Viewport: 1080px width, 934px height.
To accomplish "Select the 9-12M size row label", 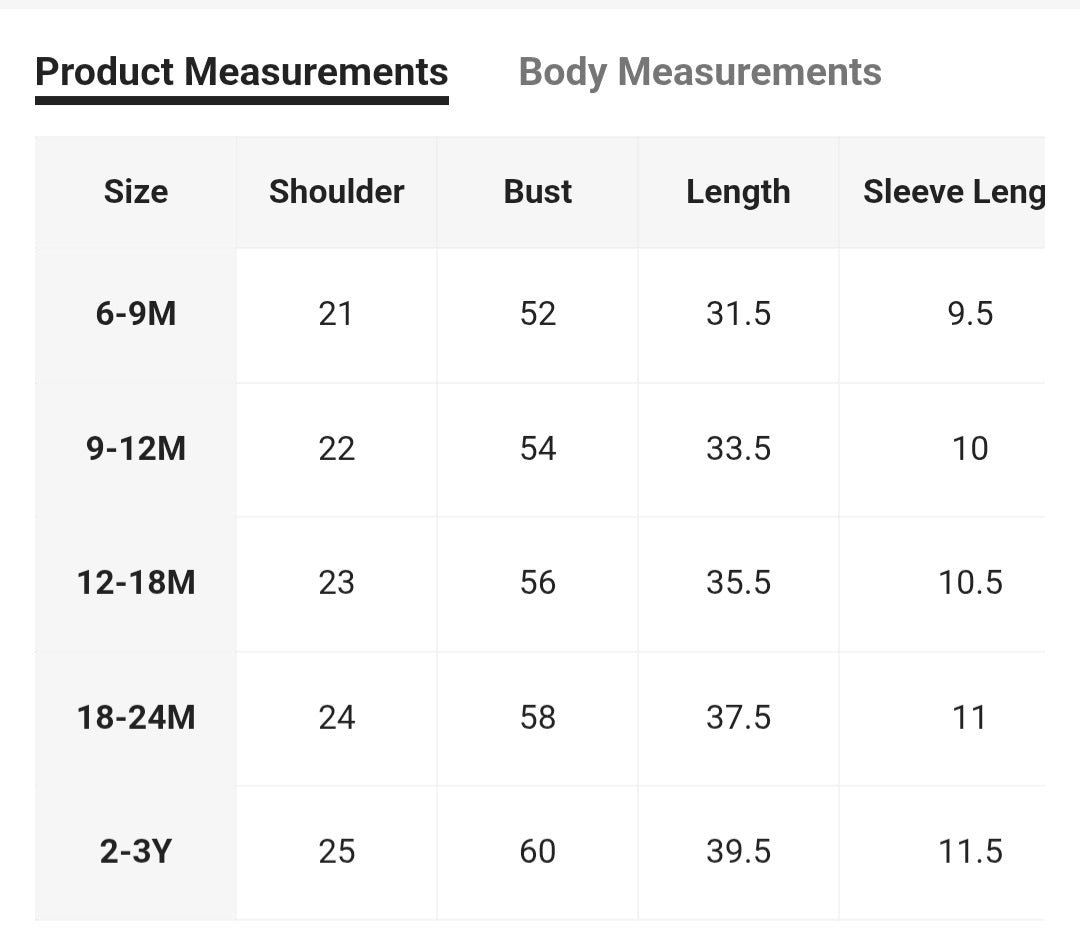I will point(136,448).
